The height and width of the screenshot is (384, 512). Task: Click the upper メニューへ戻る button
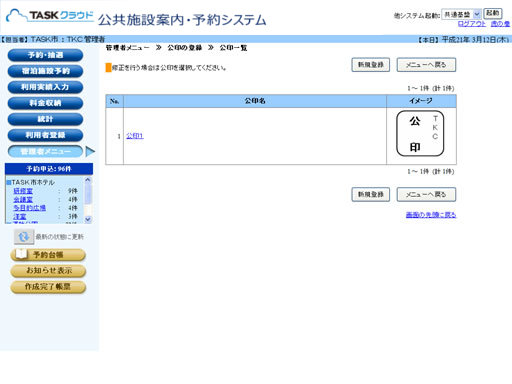pyautogui.click(x=426, y=65)
